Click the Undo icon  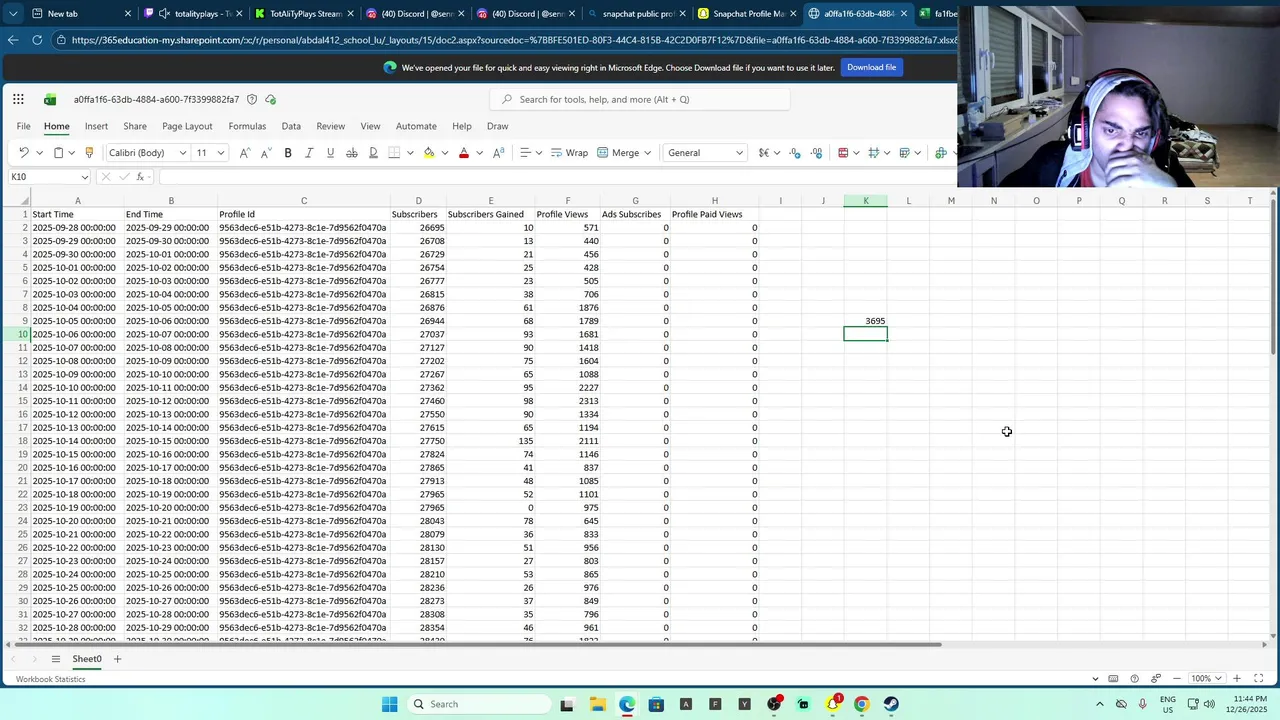click(x=23, y=153)
